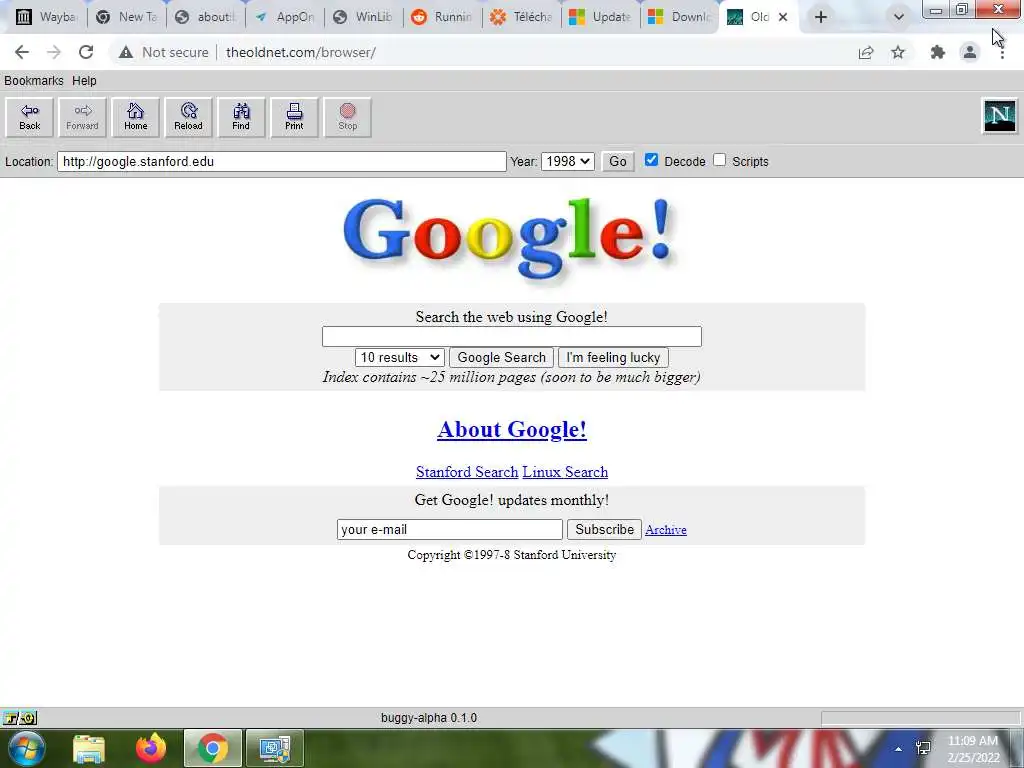Image resolution: width=1024 pixels, height=768 pixels.
Task: Click the Forward toolbar button
Action: click(x=82, y=118)
